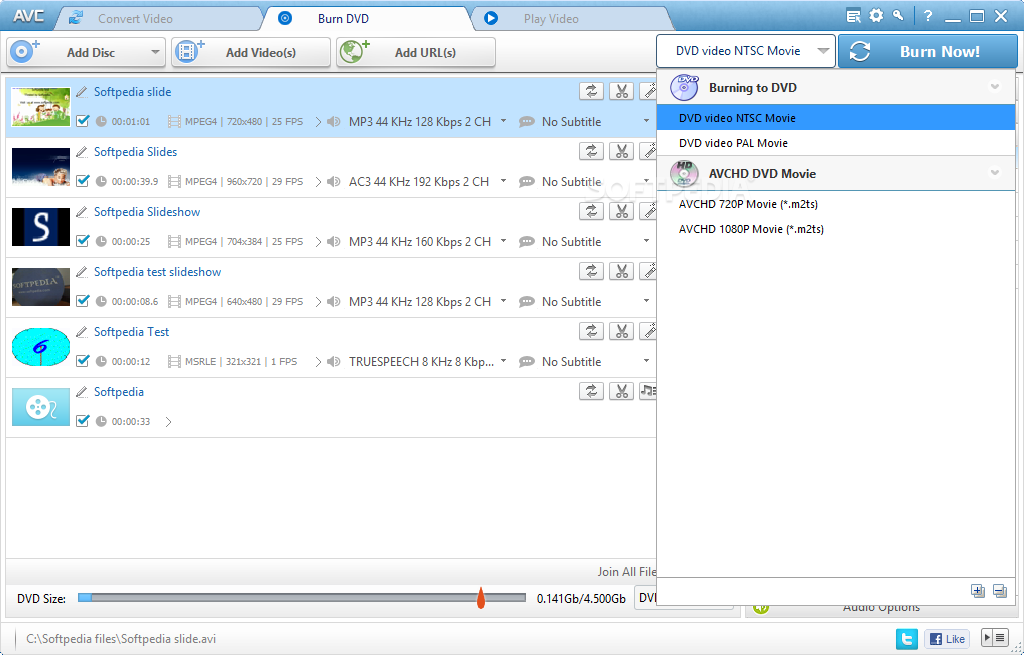Click the scissors icon on Softpedia Slideshow row
The width and height of the screenshot is (1024, 655).
click(x=622, y=212)
